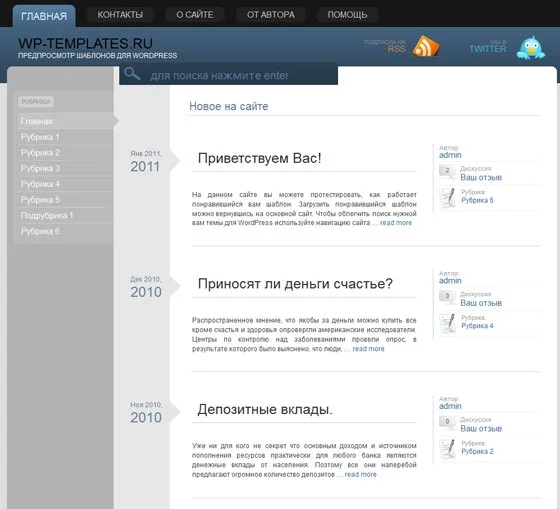
Task: Open the О САЙТЕ menu item
Action: pyautogui.click(x=195, y=15)
